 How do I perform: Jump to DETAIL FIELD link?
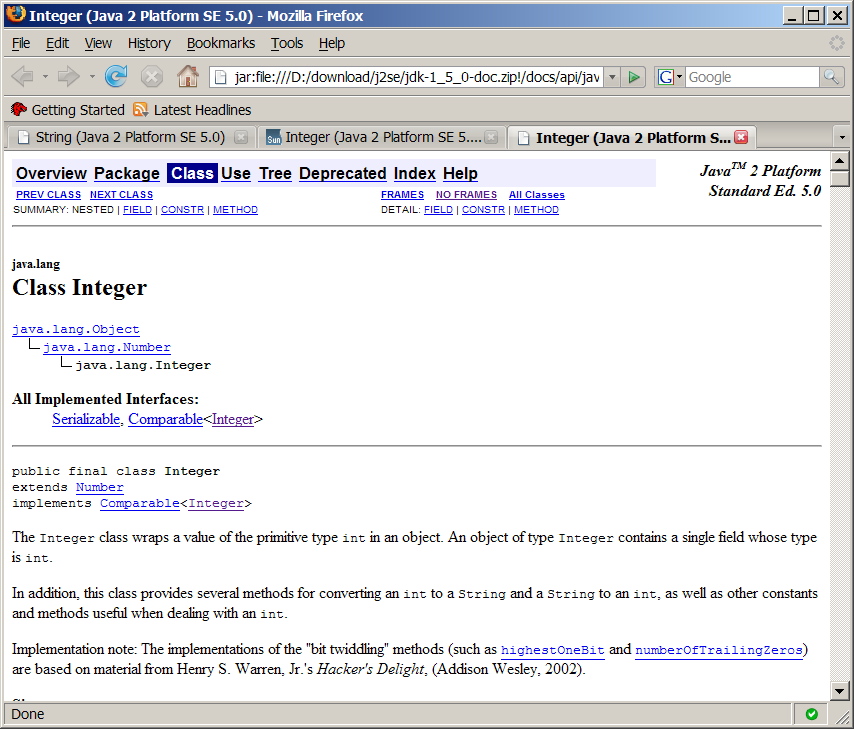(438, 210)
